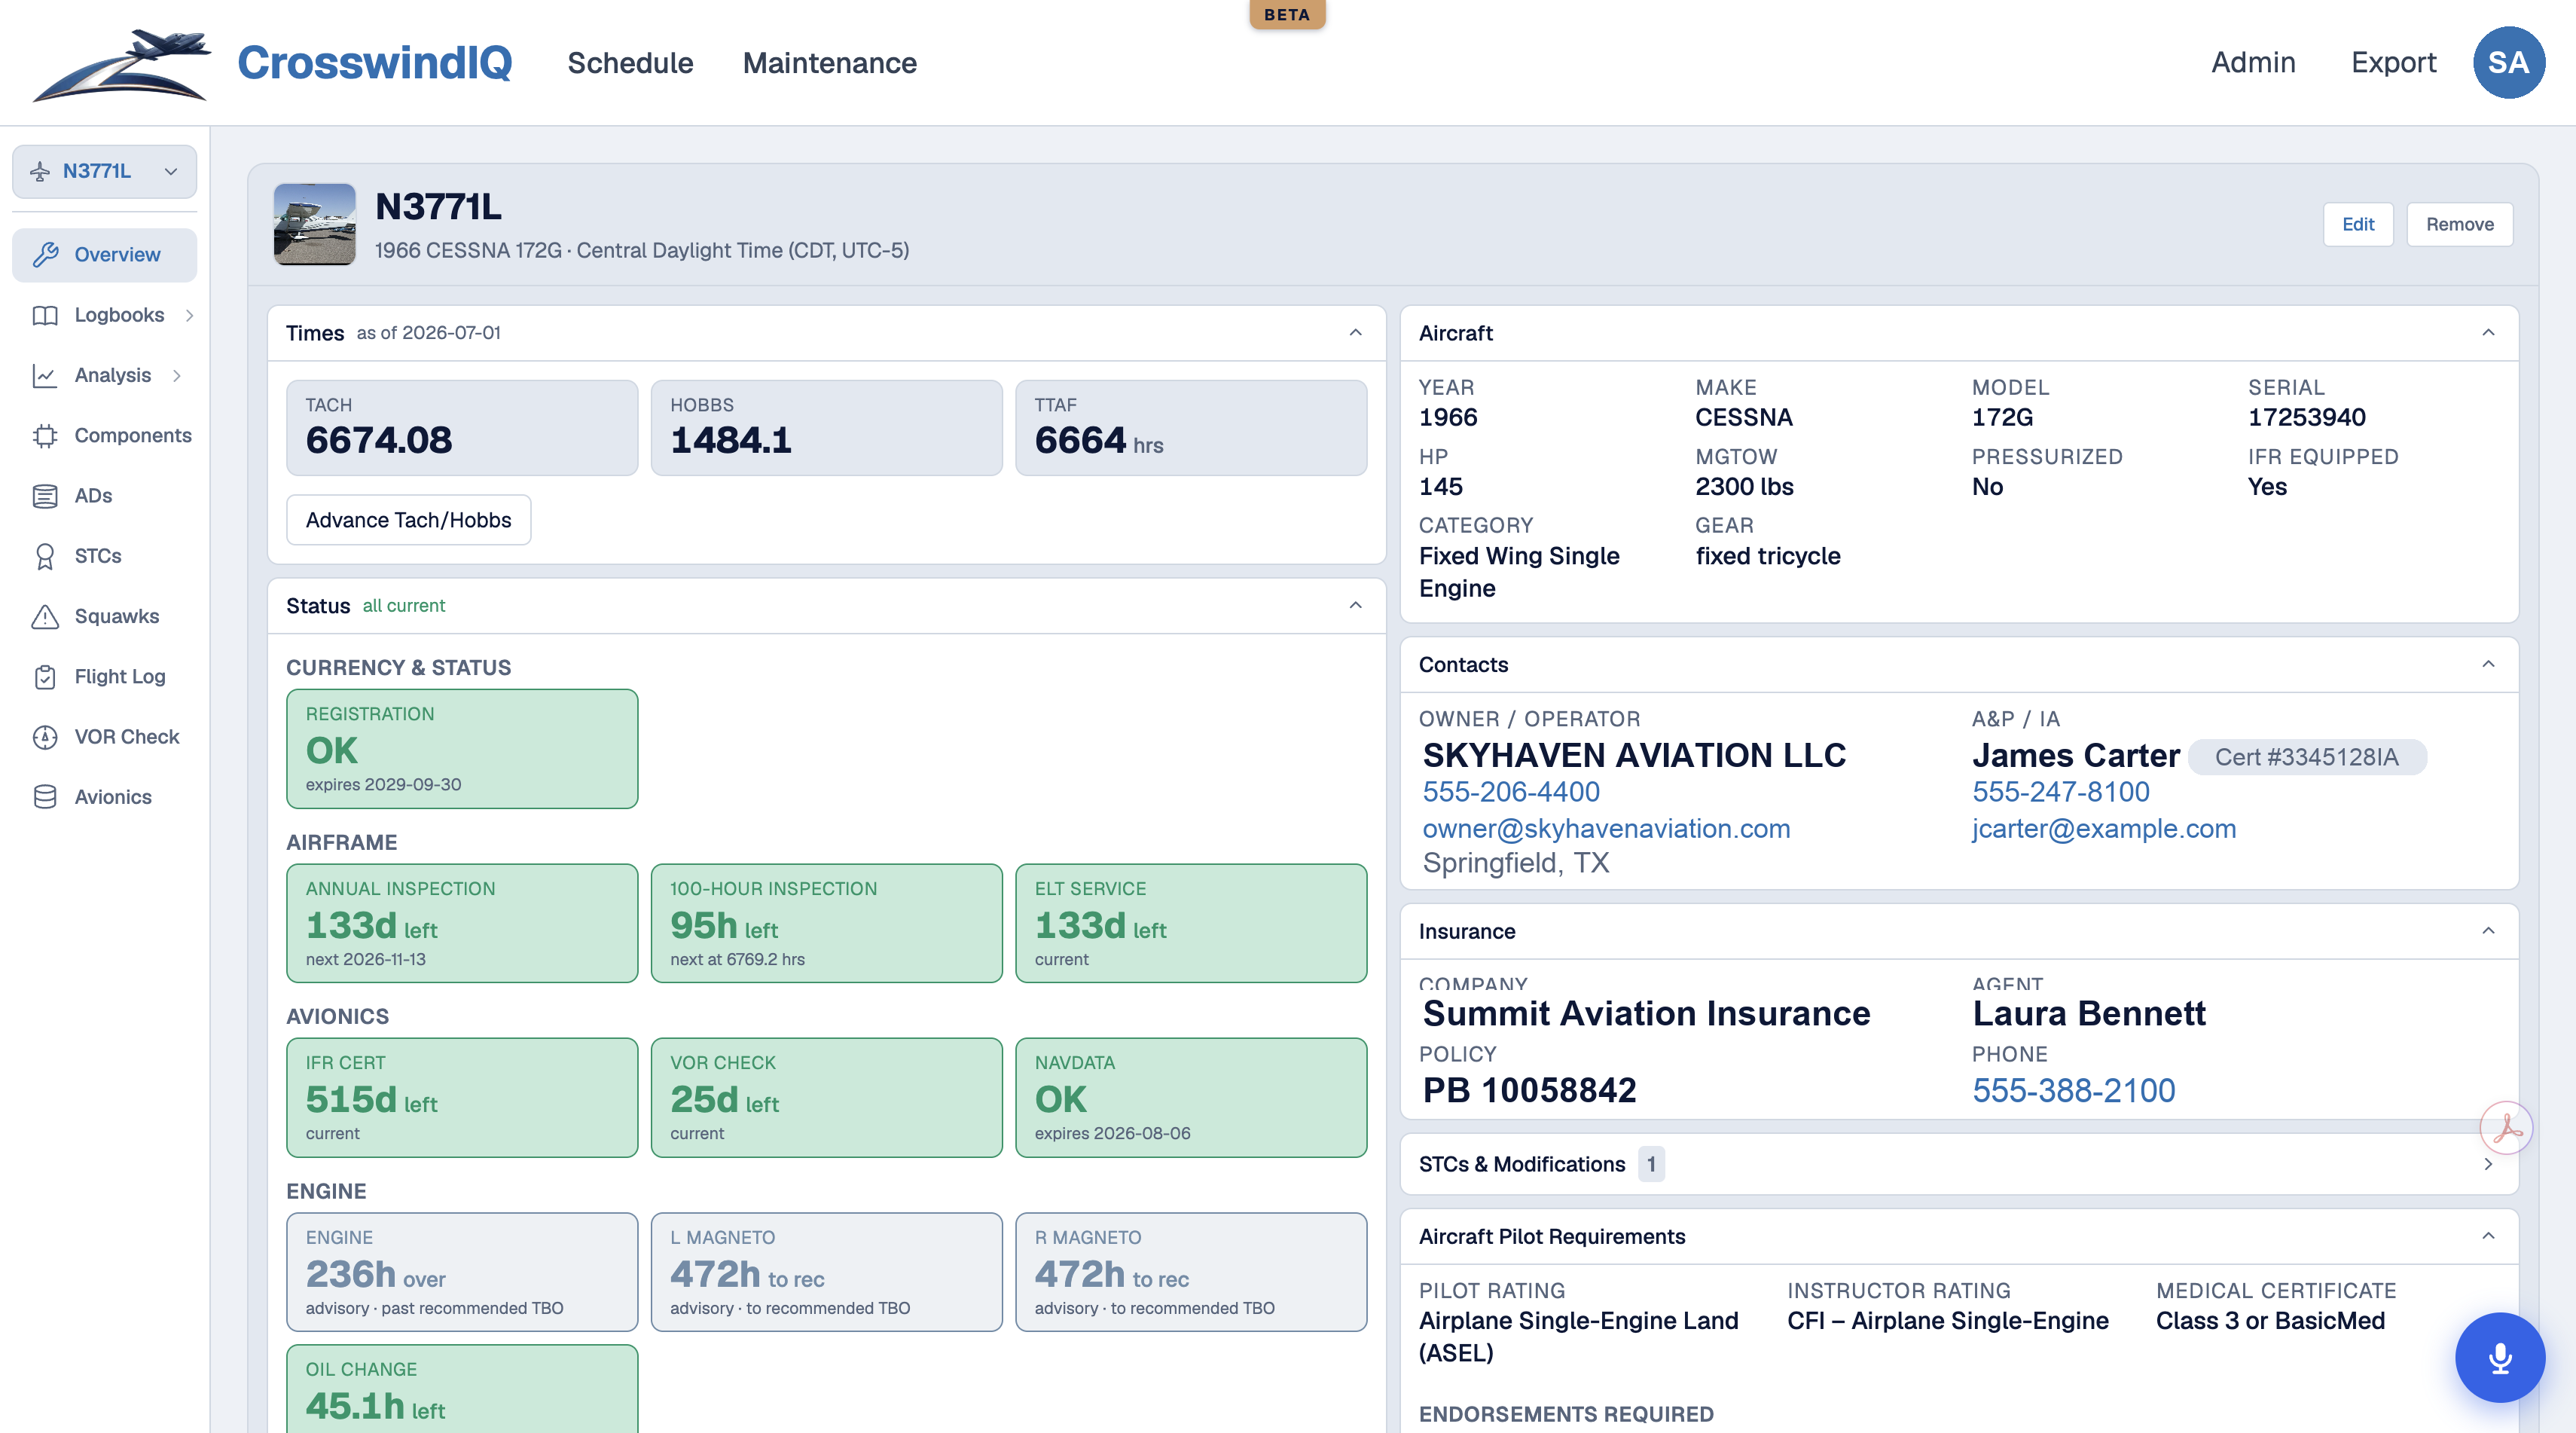
Task: Call insurance agent 555-388-2100
Action: [2073, 1090]
